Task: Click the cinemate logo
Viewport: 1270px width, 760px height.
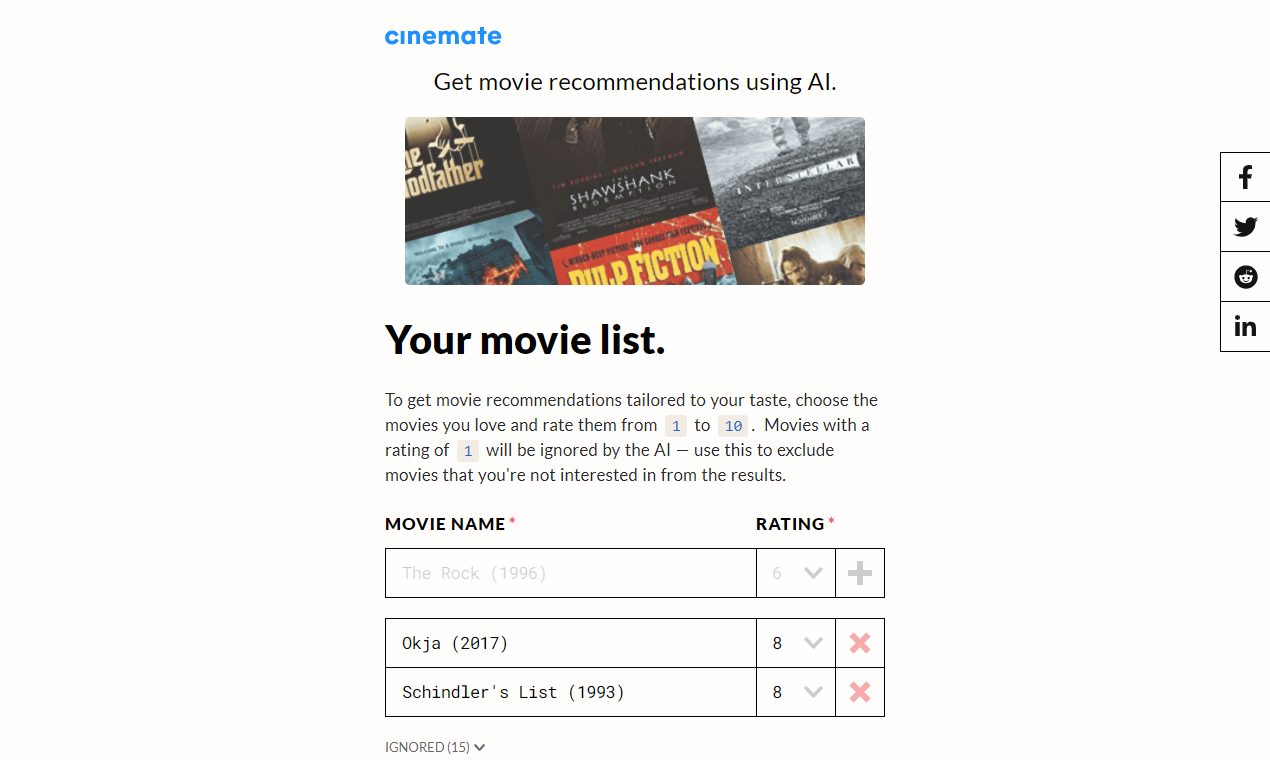Action: (x=443, y=35)
